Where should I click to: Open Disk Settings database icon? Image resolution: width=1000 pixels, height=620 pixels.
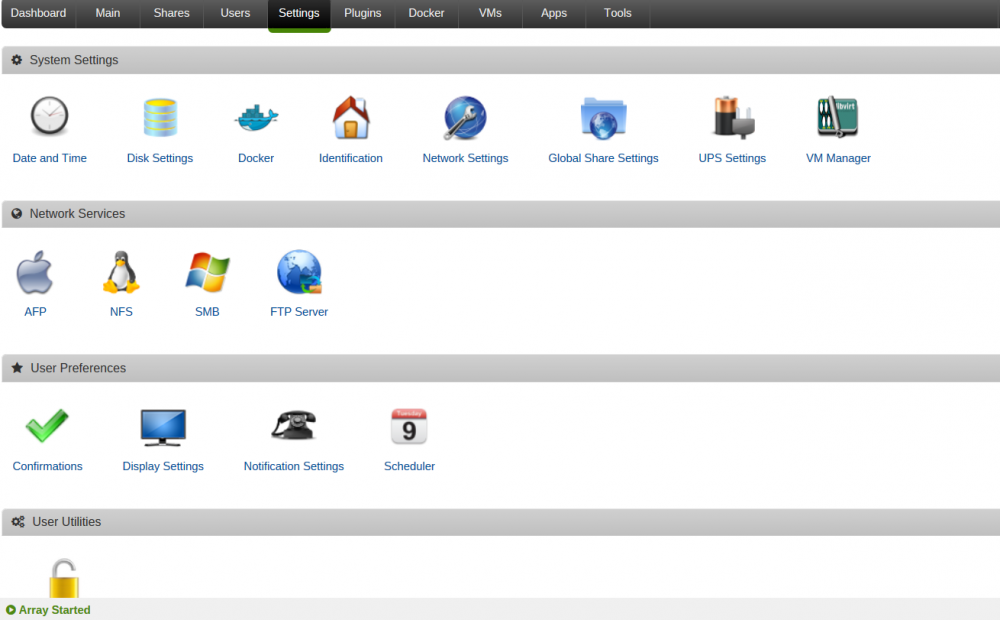[x=160, y=117]
